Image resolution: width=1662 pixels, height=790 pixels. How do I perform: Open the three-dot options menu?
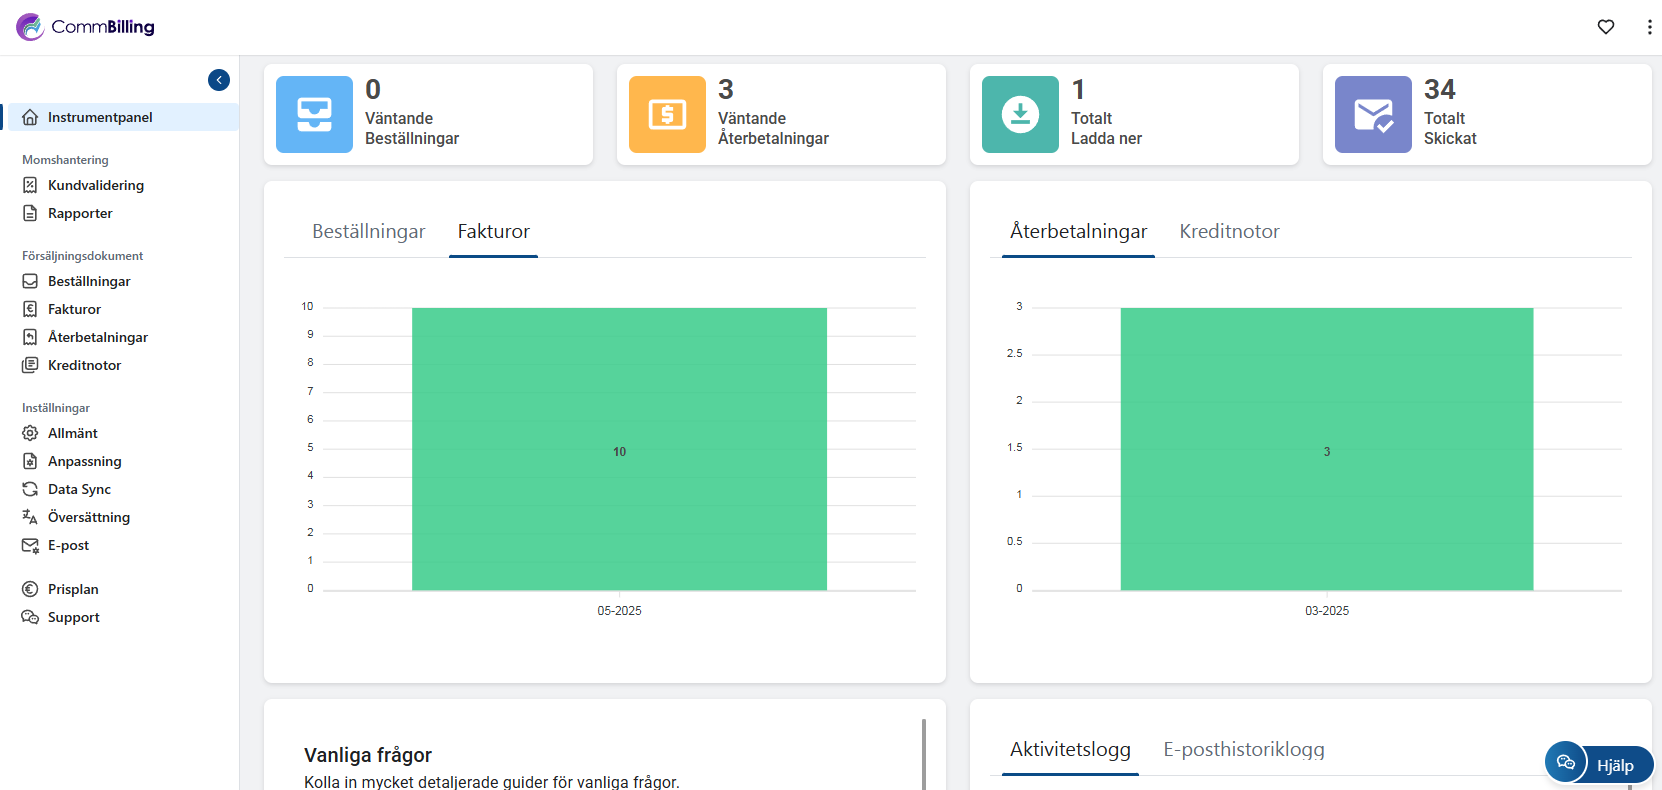(1649, 27)
